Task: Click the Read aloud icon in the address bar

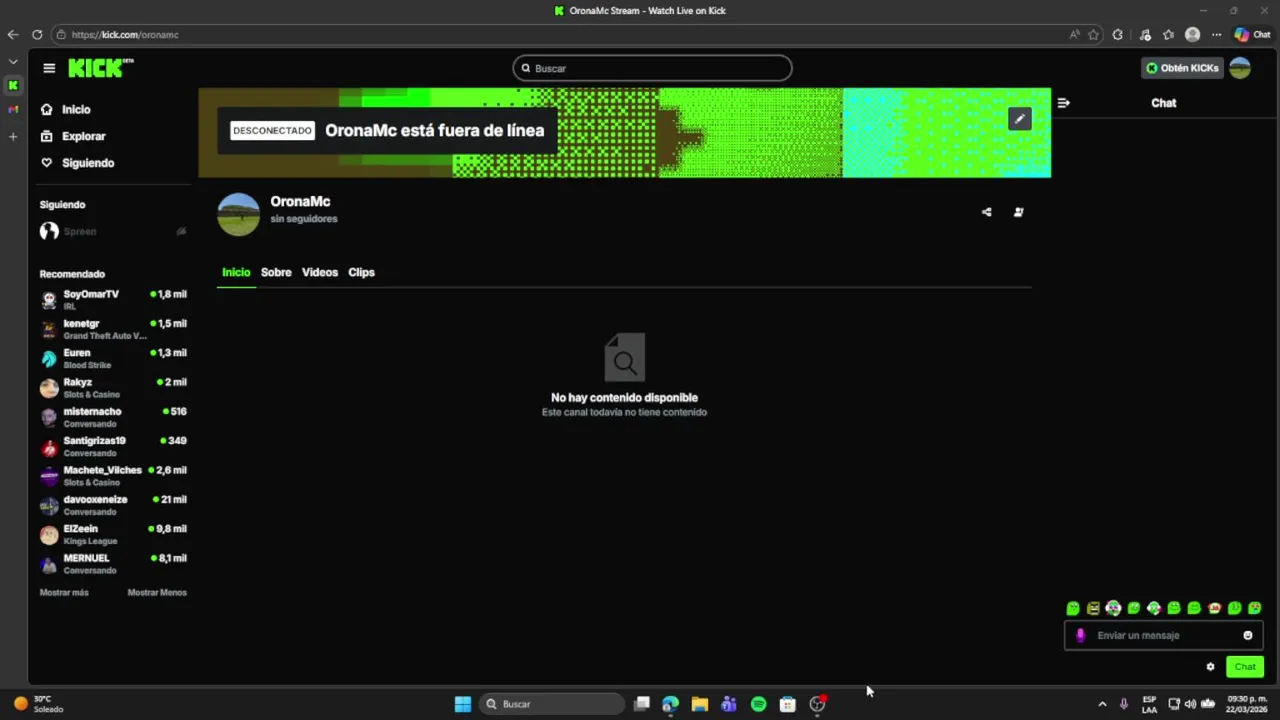Action: click(1075, 34)
